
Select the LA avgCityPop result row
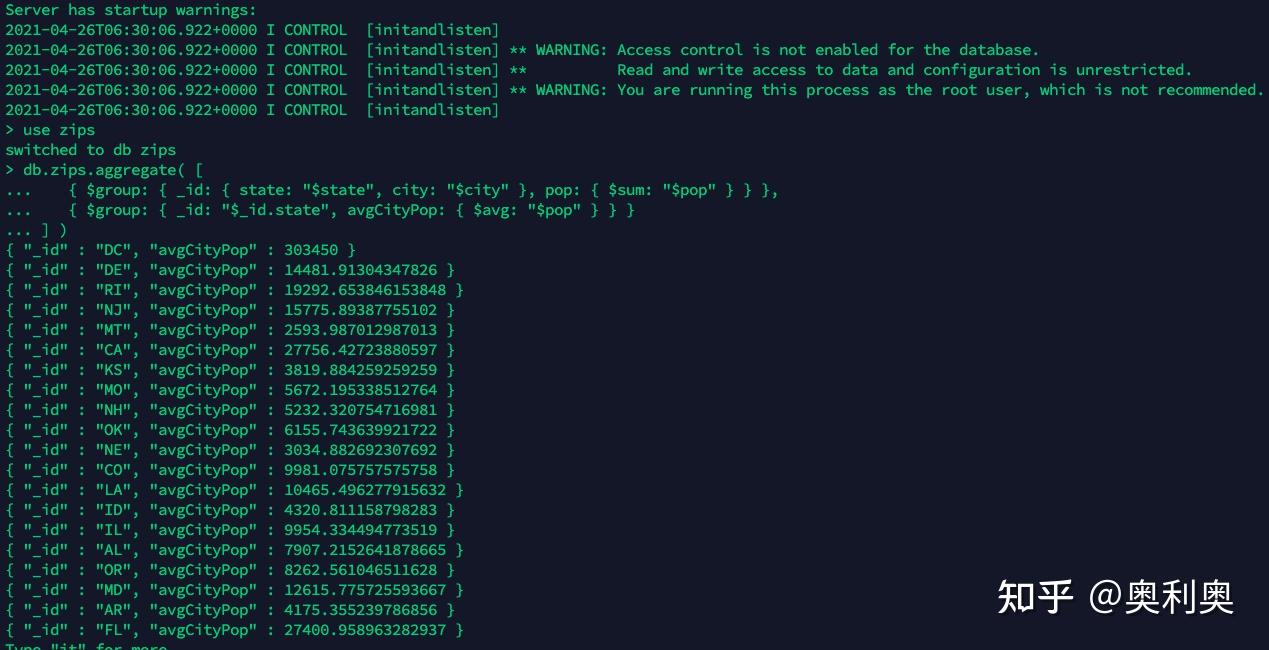(x=234, y=490)
